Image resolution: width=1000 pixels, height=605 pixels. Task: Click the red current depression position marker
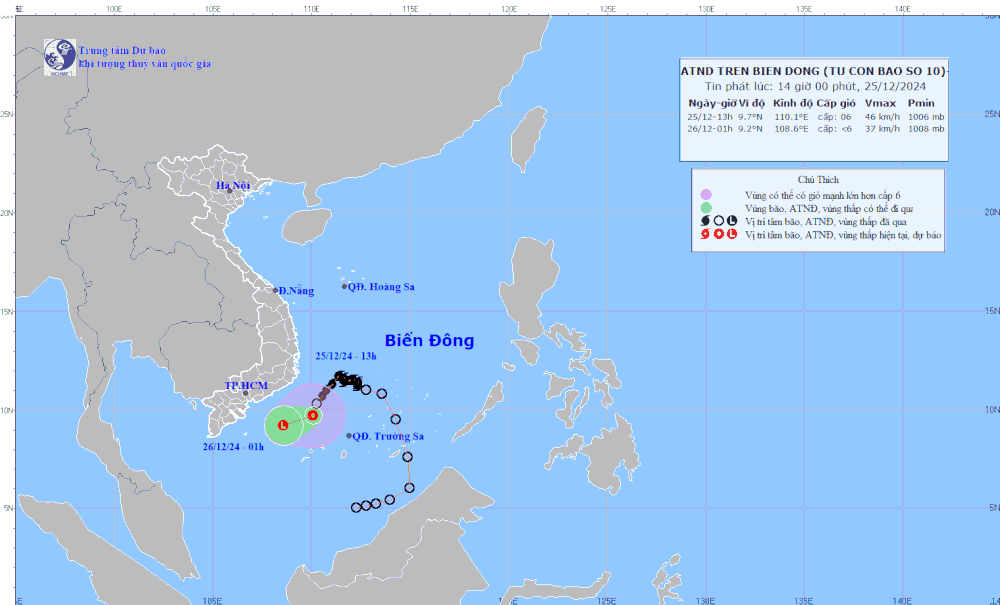tap(312, 415)
